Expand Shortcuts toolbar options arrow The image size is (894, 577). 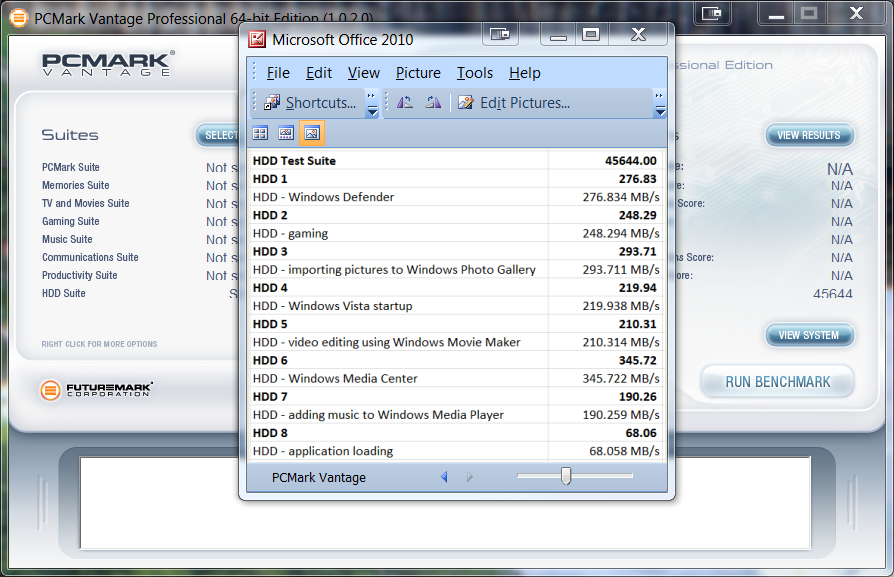tap(372, 104)
